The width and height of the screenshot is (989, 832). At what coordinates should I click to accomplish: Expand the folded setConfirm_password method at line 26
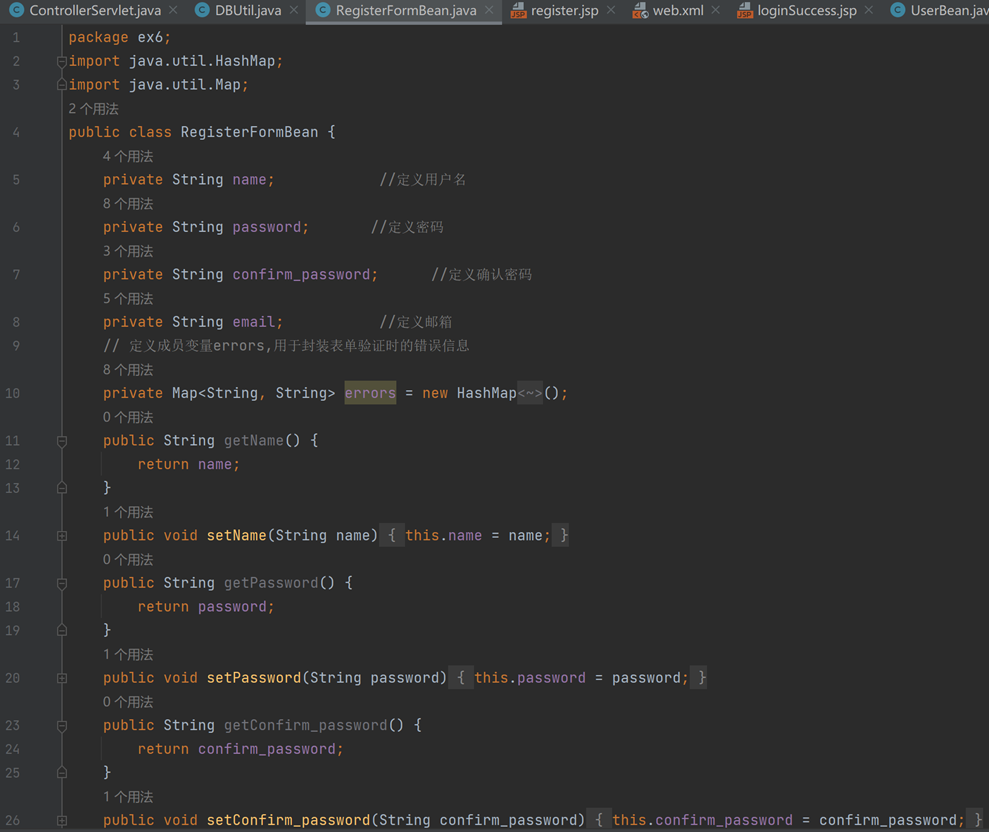pyautogui.click(x=62, y=820)
